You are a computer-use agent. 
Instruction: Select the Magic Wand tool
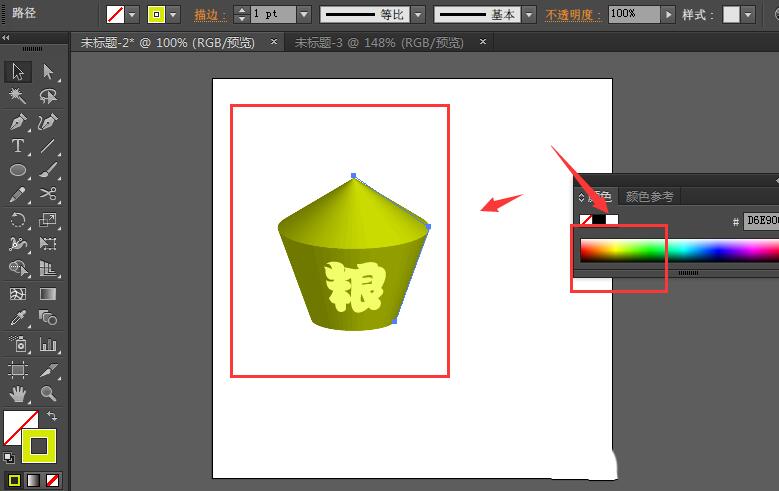pos(18,95)
